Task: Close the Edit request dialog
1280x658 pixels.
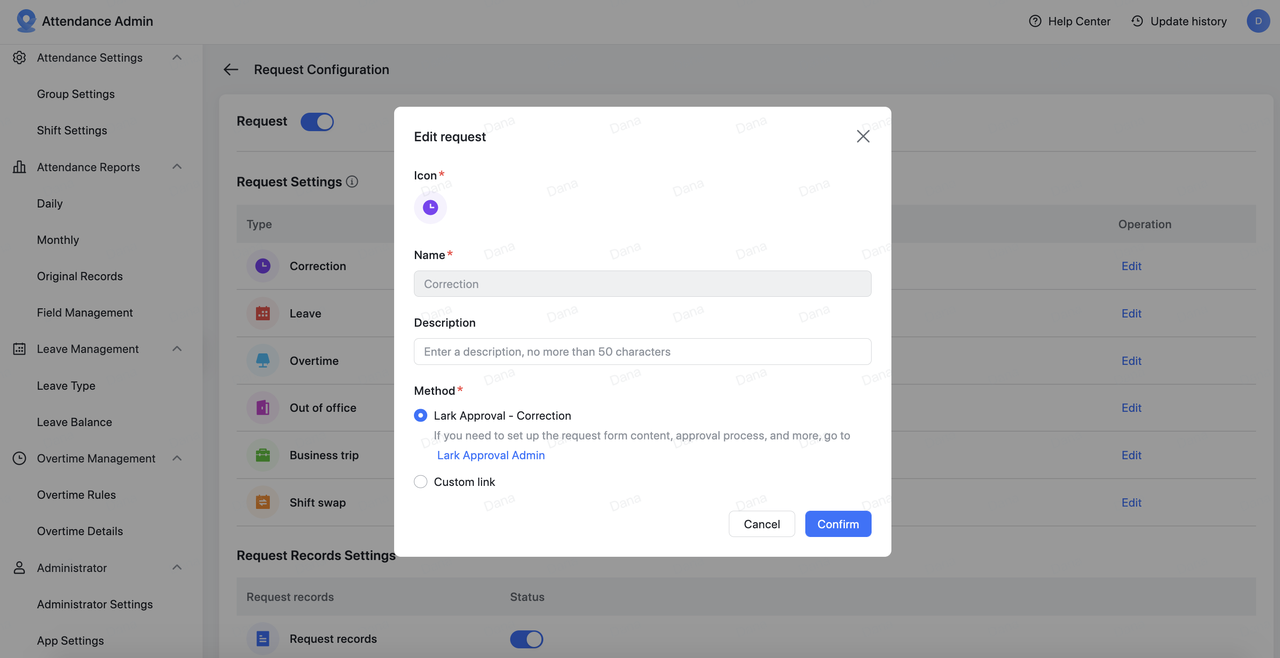Action: pos(863,136)
